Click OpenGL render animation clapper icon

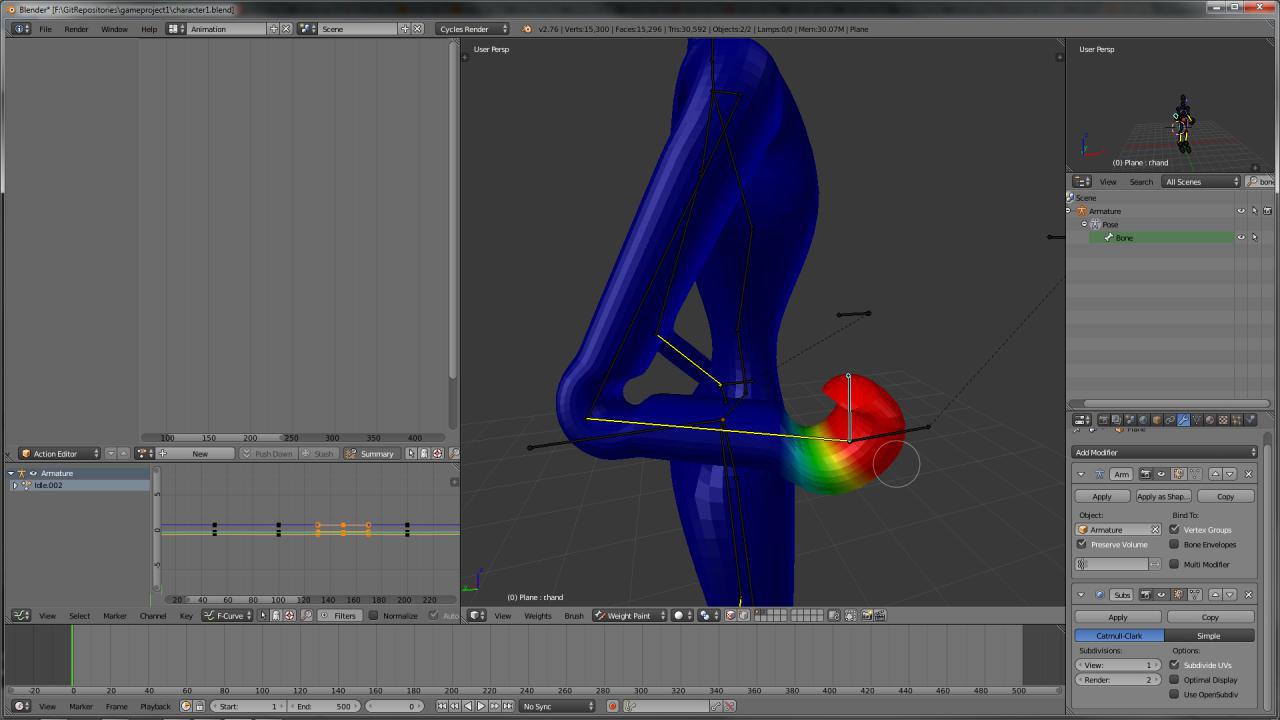pyautogui.click(x=881, y=616)
